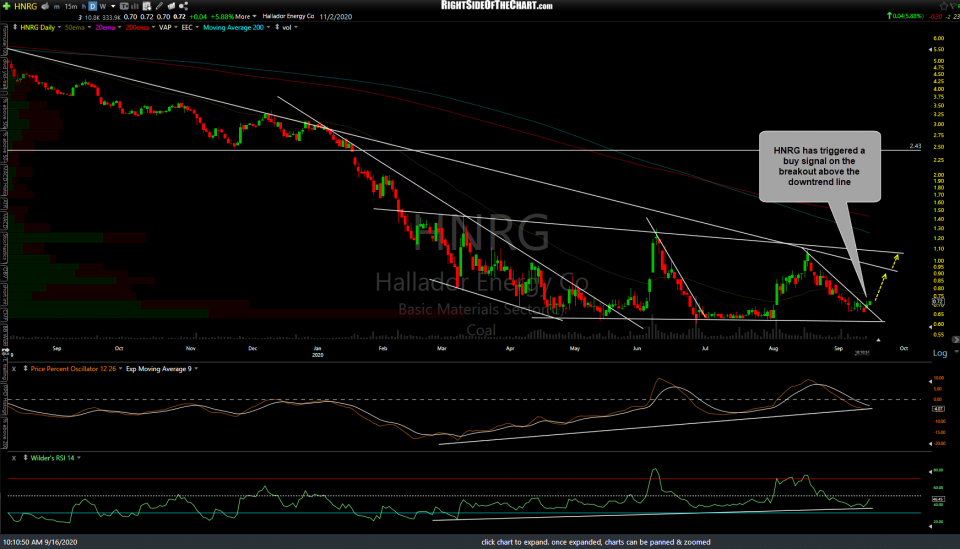This screenshot has width=960, height=549.
Task: Click the Sep 2020 label on time axis
Action: [838, 349]
